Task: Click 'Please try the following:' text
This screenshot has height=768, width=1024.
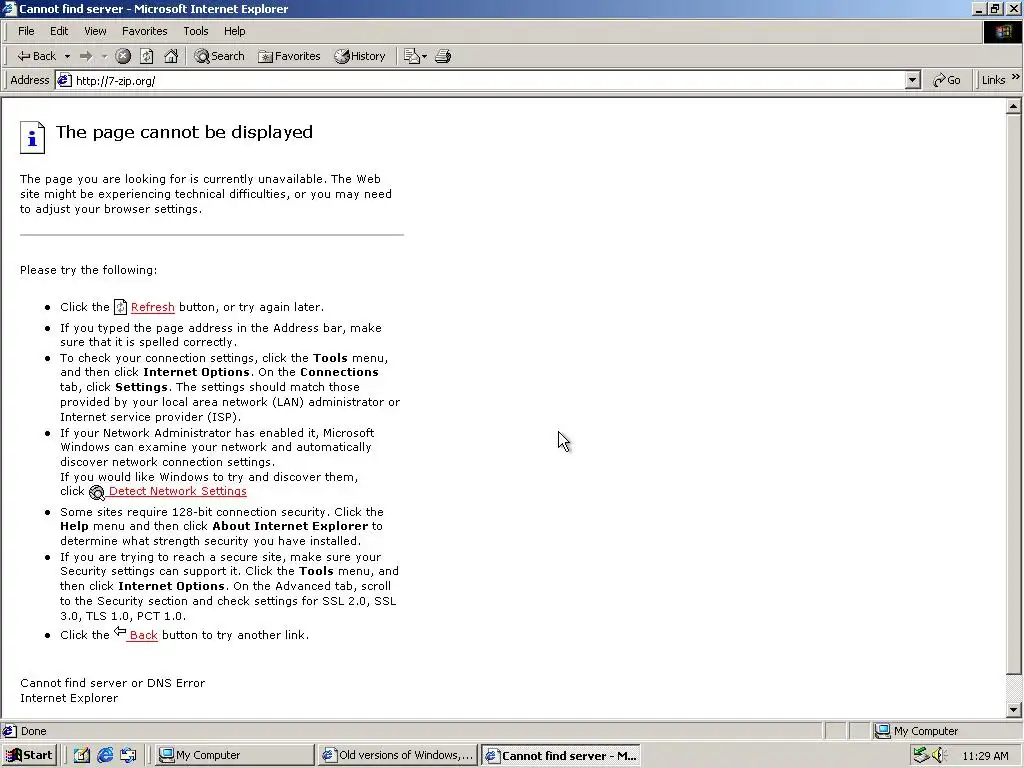Action: point(88,270)
